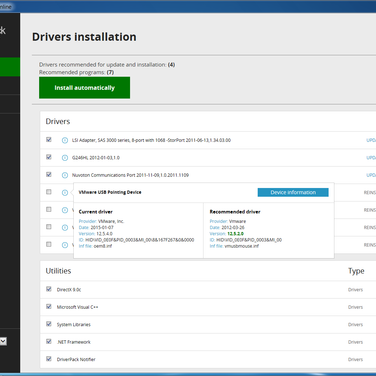
Task: Toggle the .NET Framework checkbox
Action: [49, 341]
